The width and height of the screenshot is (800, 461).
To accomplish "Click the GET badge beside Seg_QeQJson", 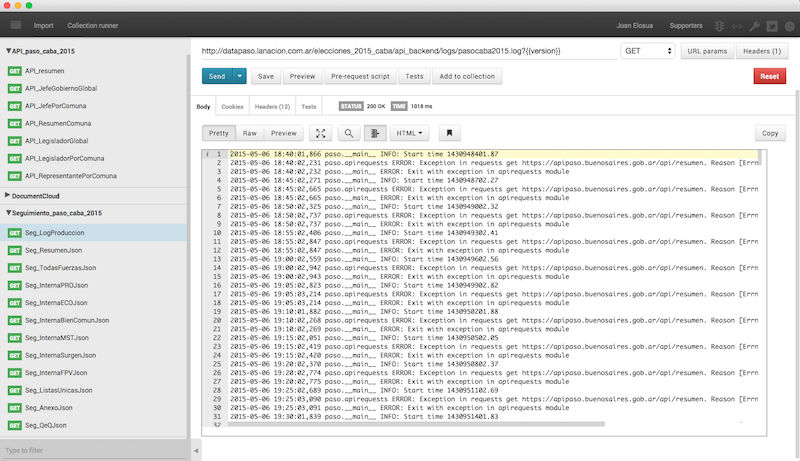I will click(x=15, y=425).
